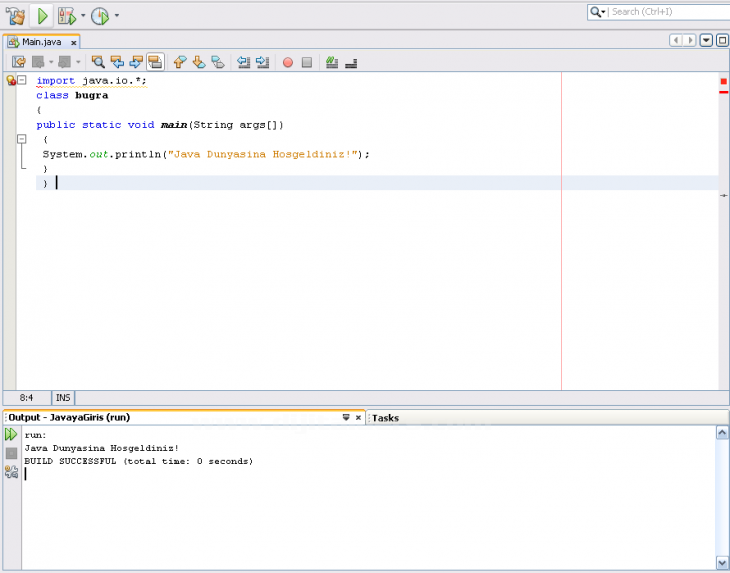Screen dimensions: 730x573
Task: Close the Main.java tab
Action: tap(74, 43)
